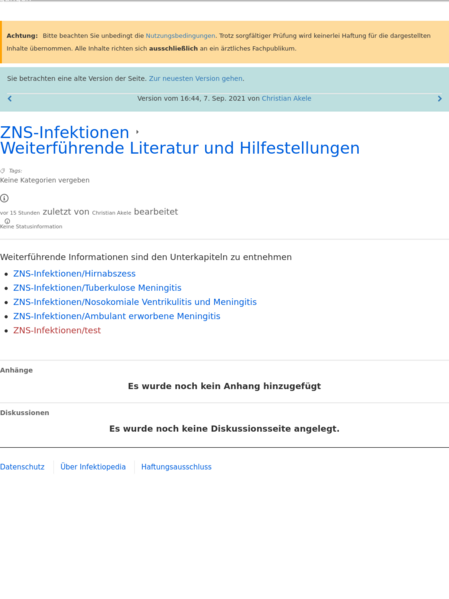Click 'Keine Kategorien vergeben' text
The width and height of the screenshot is (449, 599).
coord(45,180)
